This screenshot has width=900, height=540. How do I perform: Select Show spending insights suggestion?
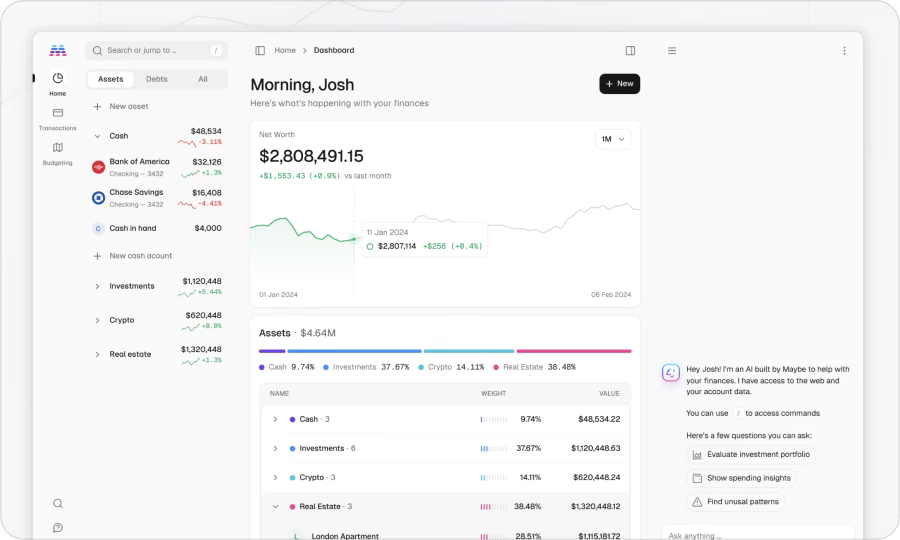click(x=741, y=478)
